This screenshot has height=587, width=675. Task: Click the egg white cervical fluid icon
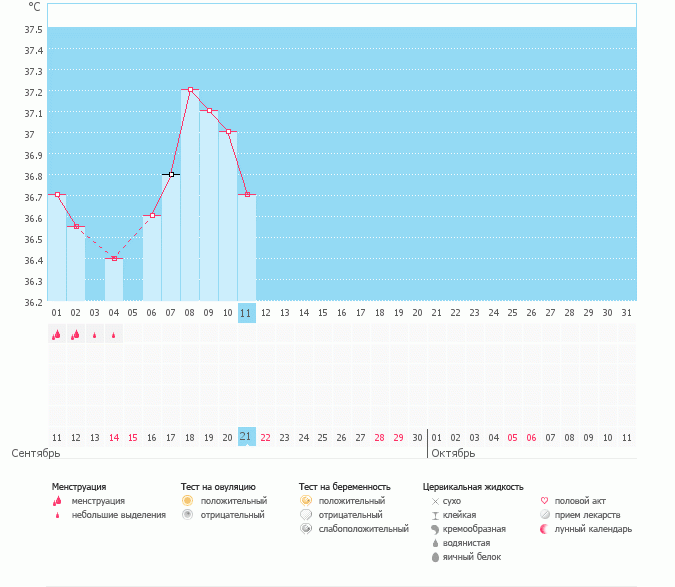pos(434,557)
